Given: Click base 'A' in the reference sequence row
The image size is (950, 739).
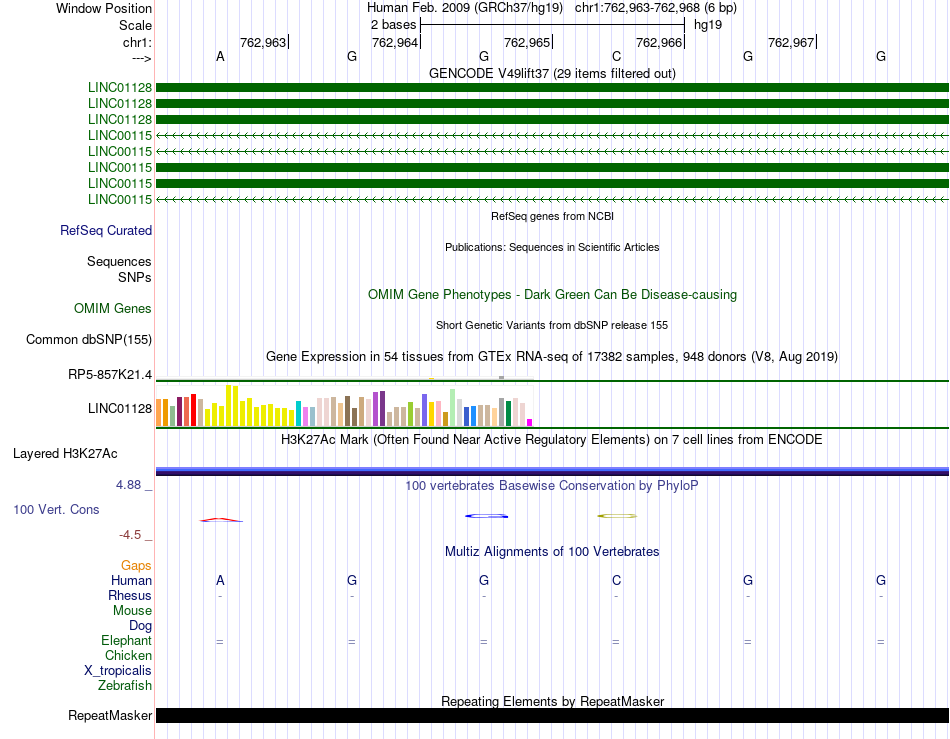Looking at the screenshot, I should [x=221, y=56].
